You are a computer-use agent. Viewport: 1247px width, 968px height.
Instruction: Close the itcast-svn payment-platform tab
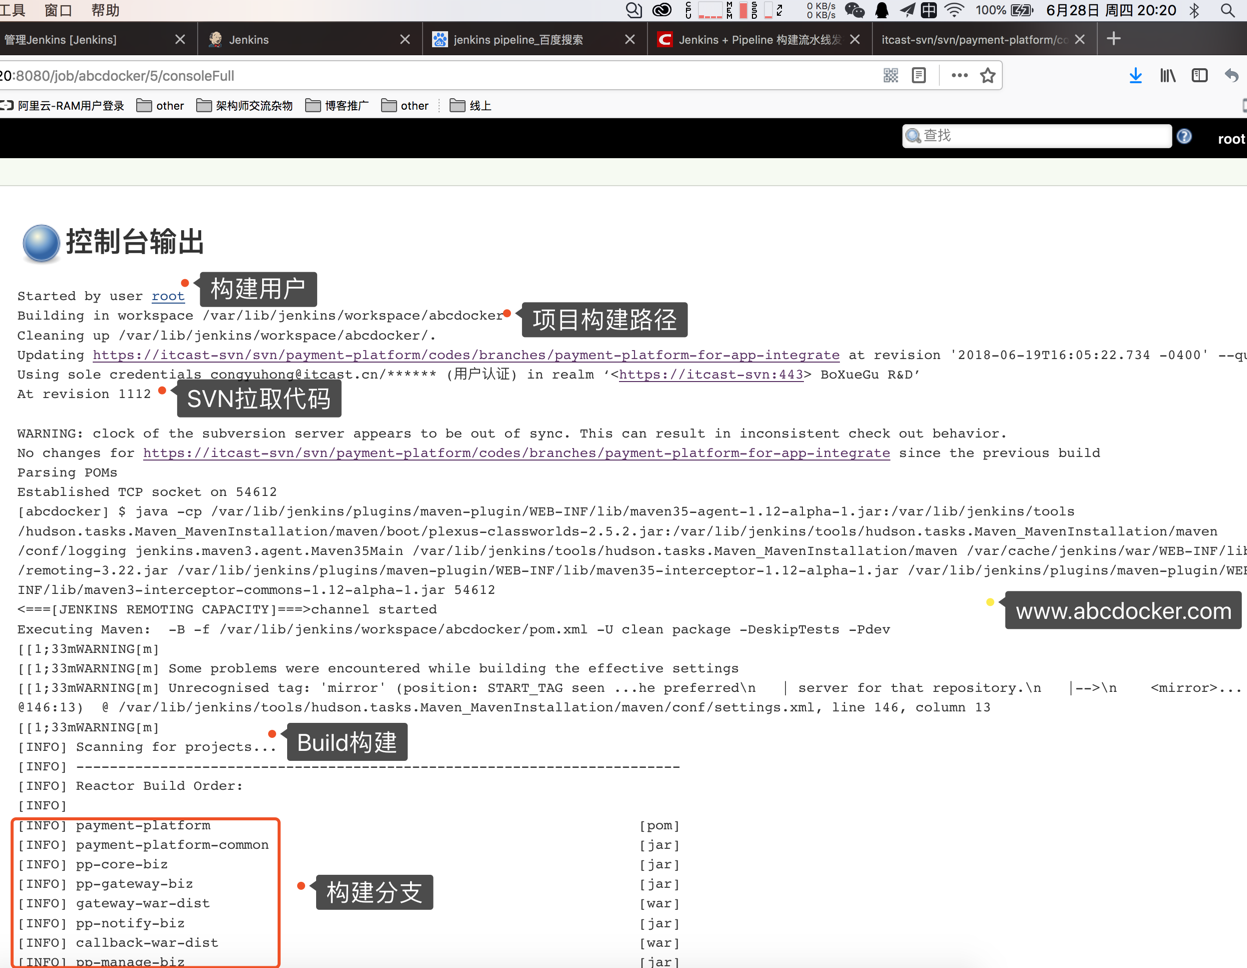pos(1080,40)
